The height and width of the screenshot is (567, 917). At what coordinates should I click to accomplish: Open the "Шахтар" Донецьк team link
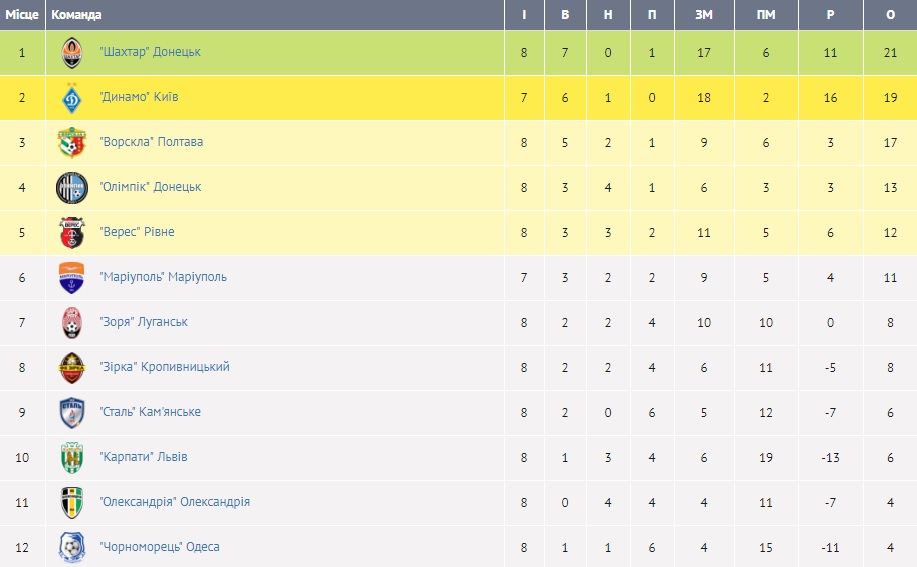[150, 52]
